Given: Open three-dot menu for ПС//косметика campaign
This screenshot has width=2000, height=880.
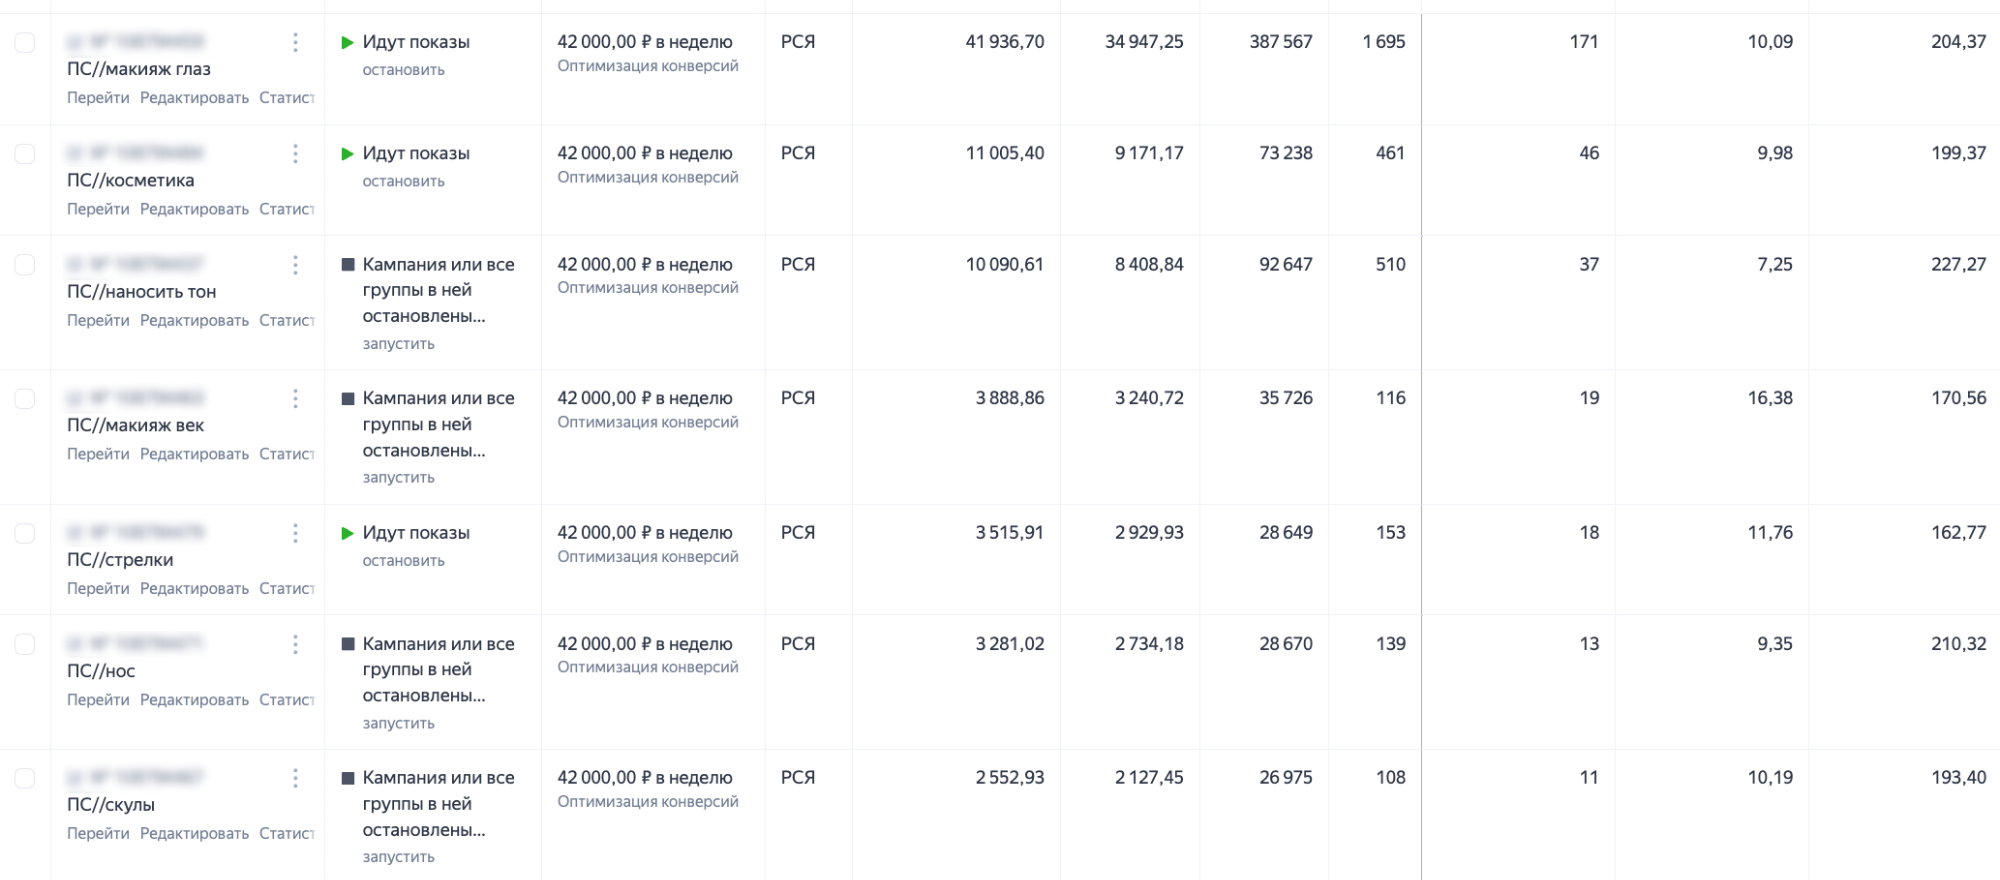Looking at the screenshot, I should click(x=295, y=153).
